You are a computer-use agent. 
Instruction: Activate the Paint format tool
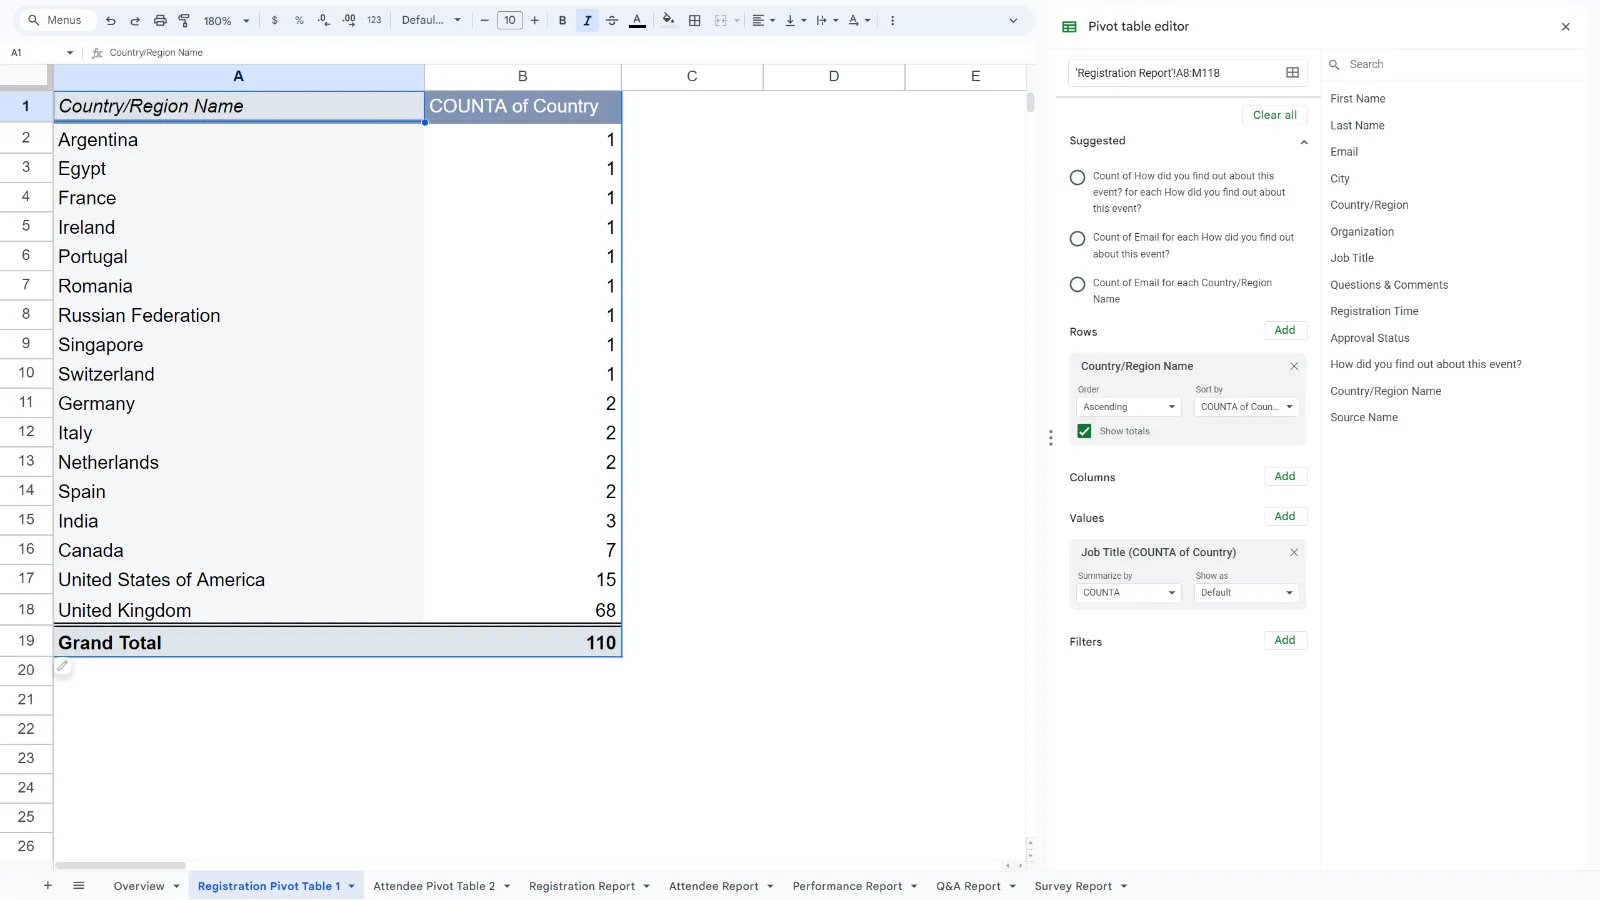(x=184, y=20)
